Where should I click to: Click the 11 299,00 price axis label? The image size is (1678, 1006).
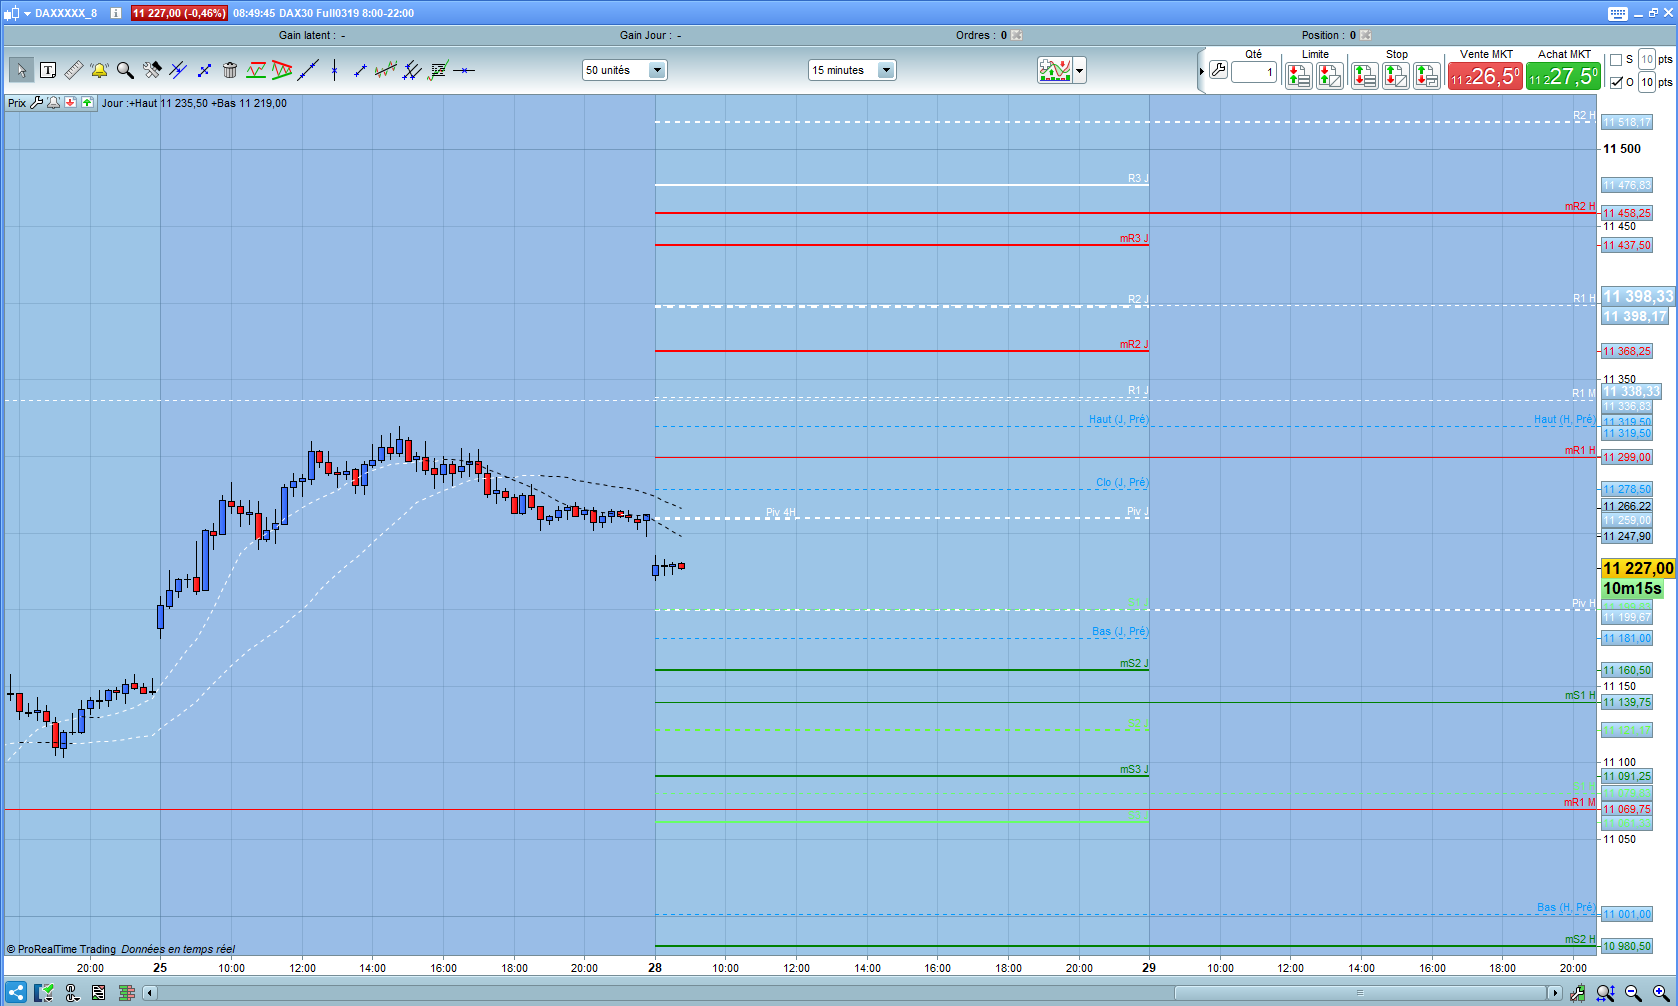point(1627,457)
